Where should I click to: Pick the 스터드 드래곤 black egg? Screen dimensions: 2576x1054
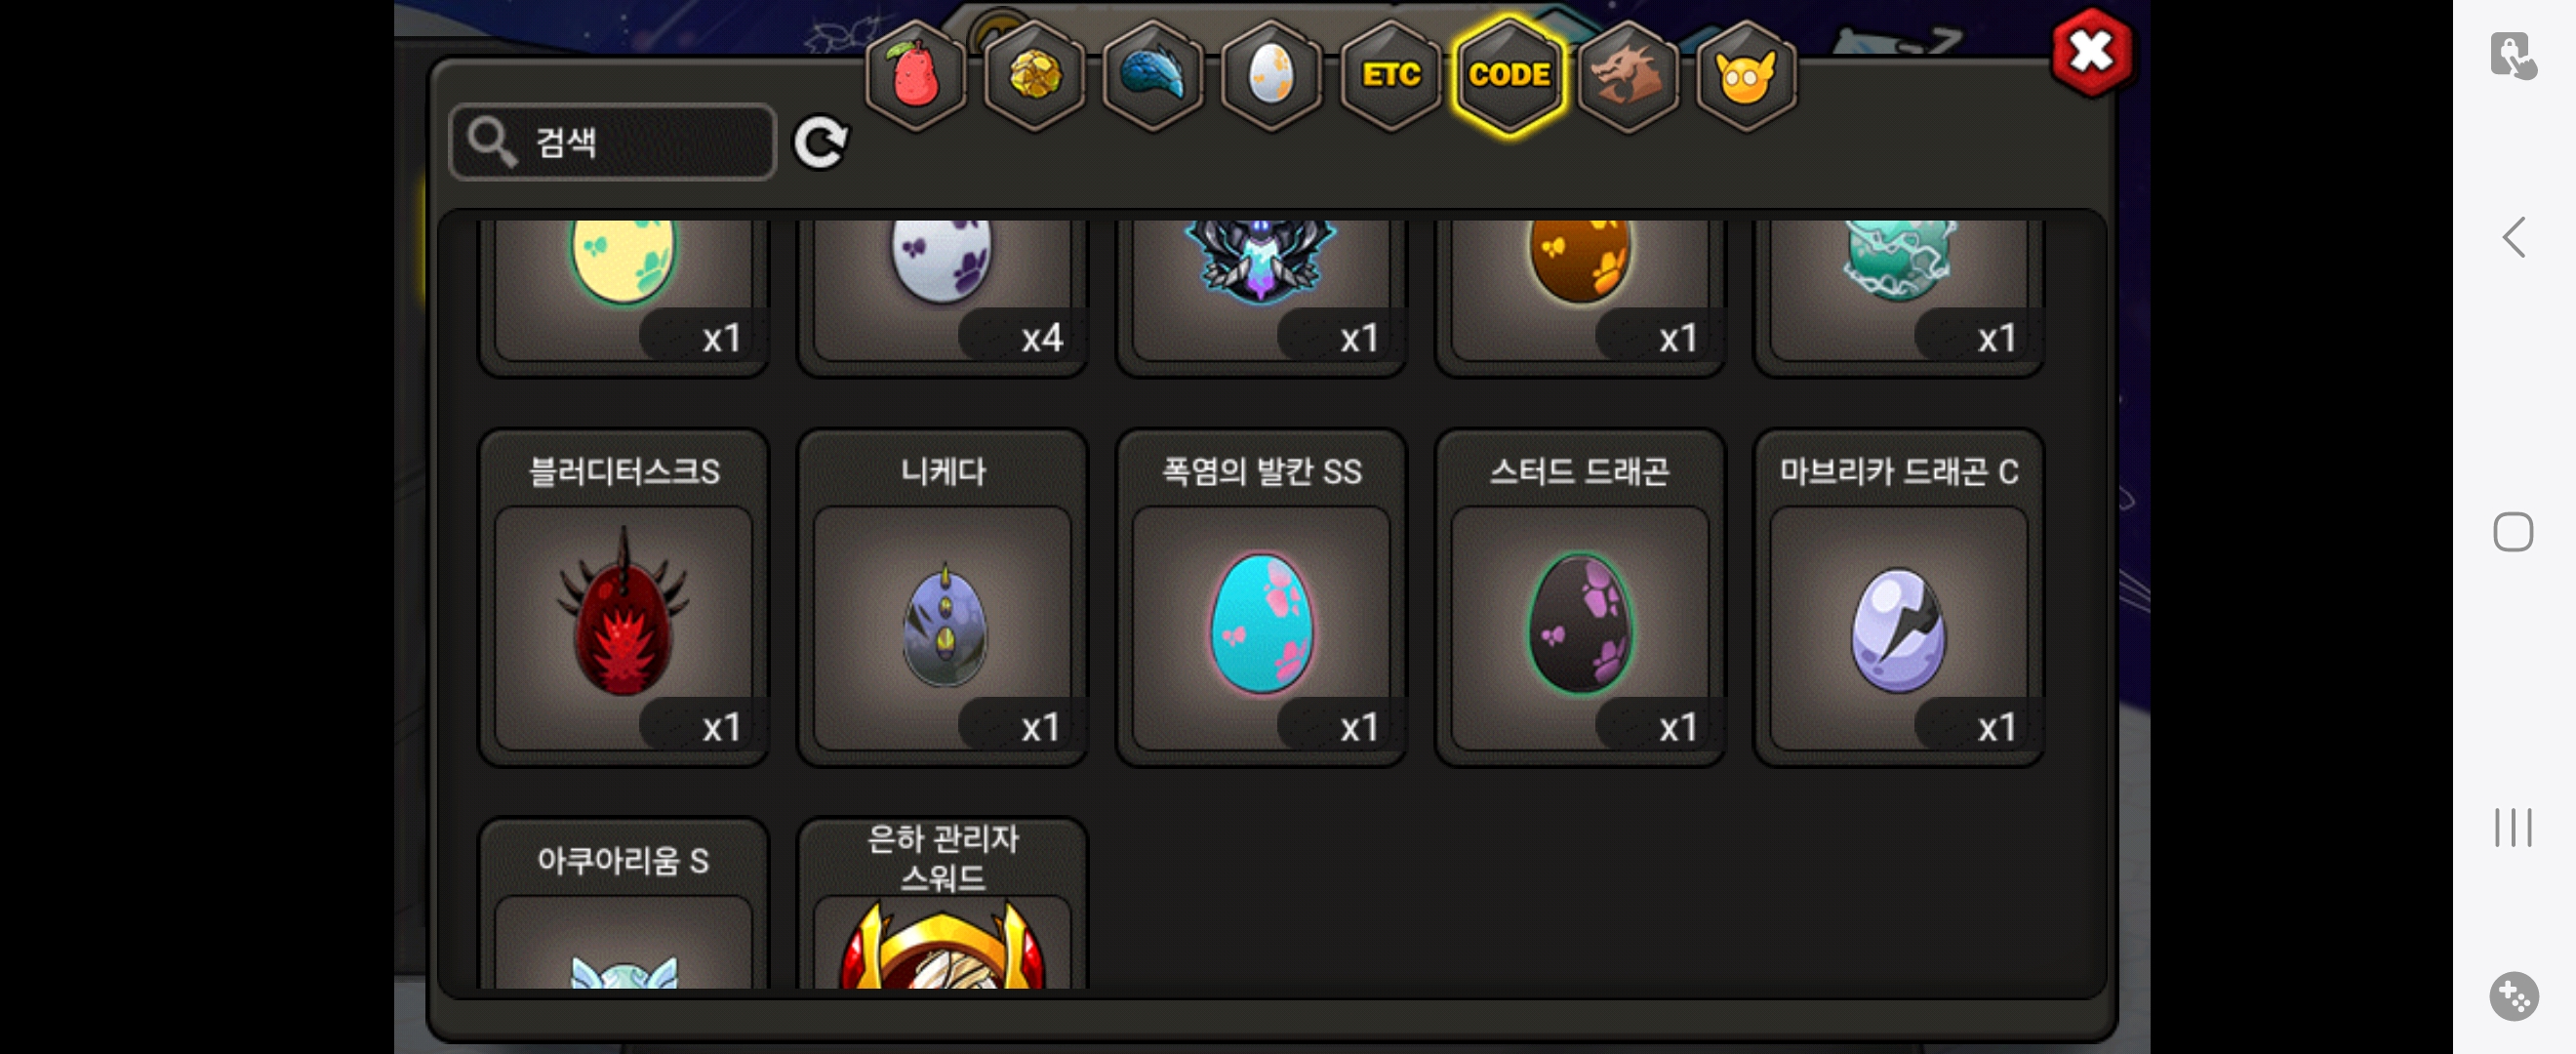pyautogui.click(x=1580, y=599)
